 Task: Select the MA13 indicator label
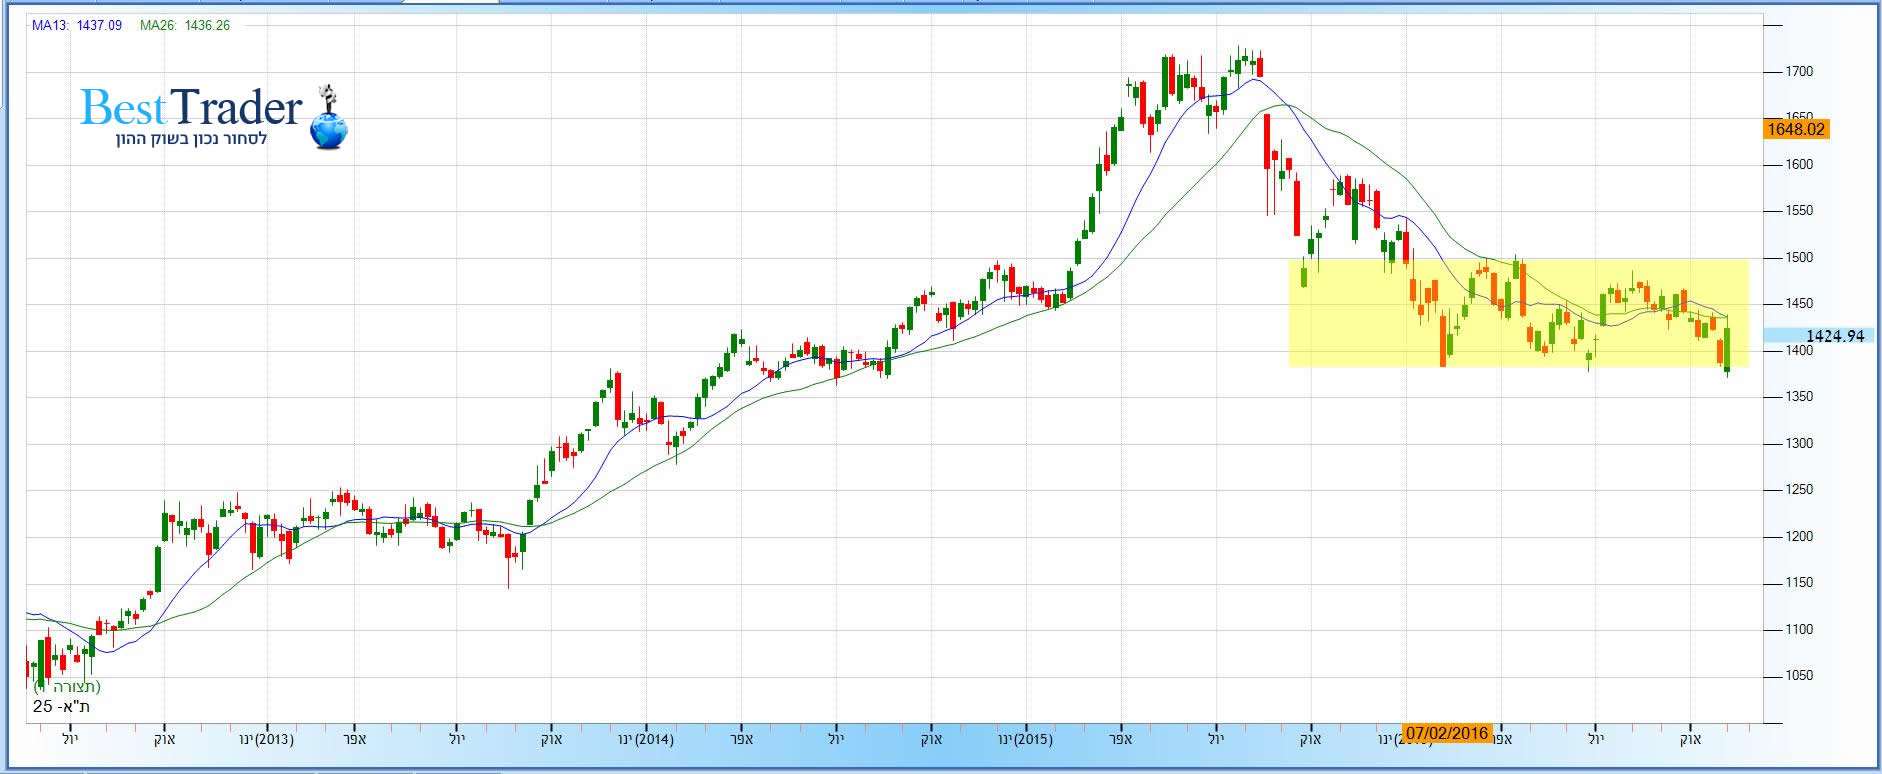click(x=49, y=25)
